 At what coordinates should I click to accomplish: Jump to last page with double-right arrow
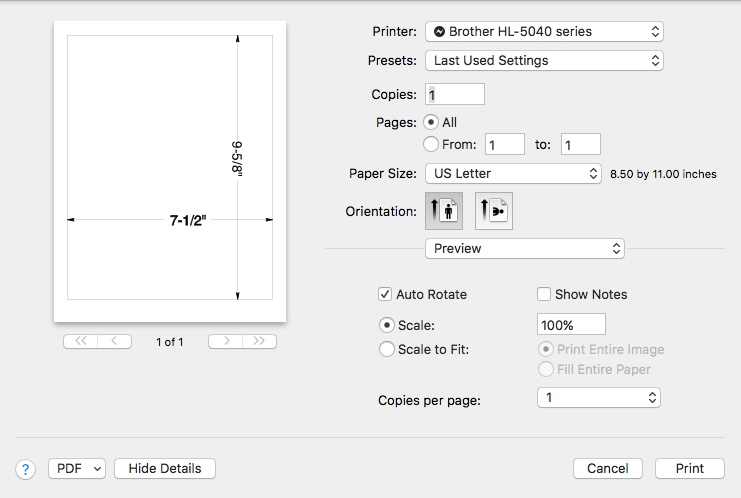(x=259, y=341)
